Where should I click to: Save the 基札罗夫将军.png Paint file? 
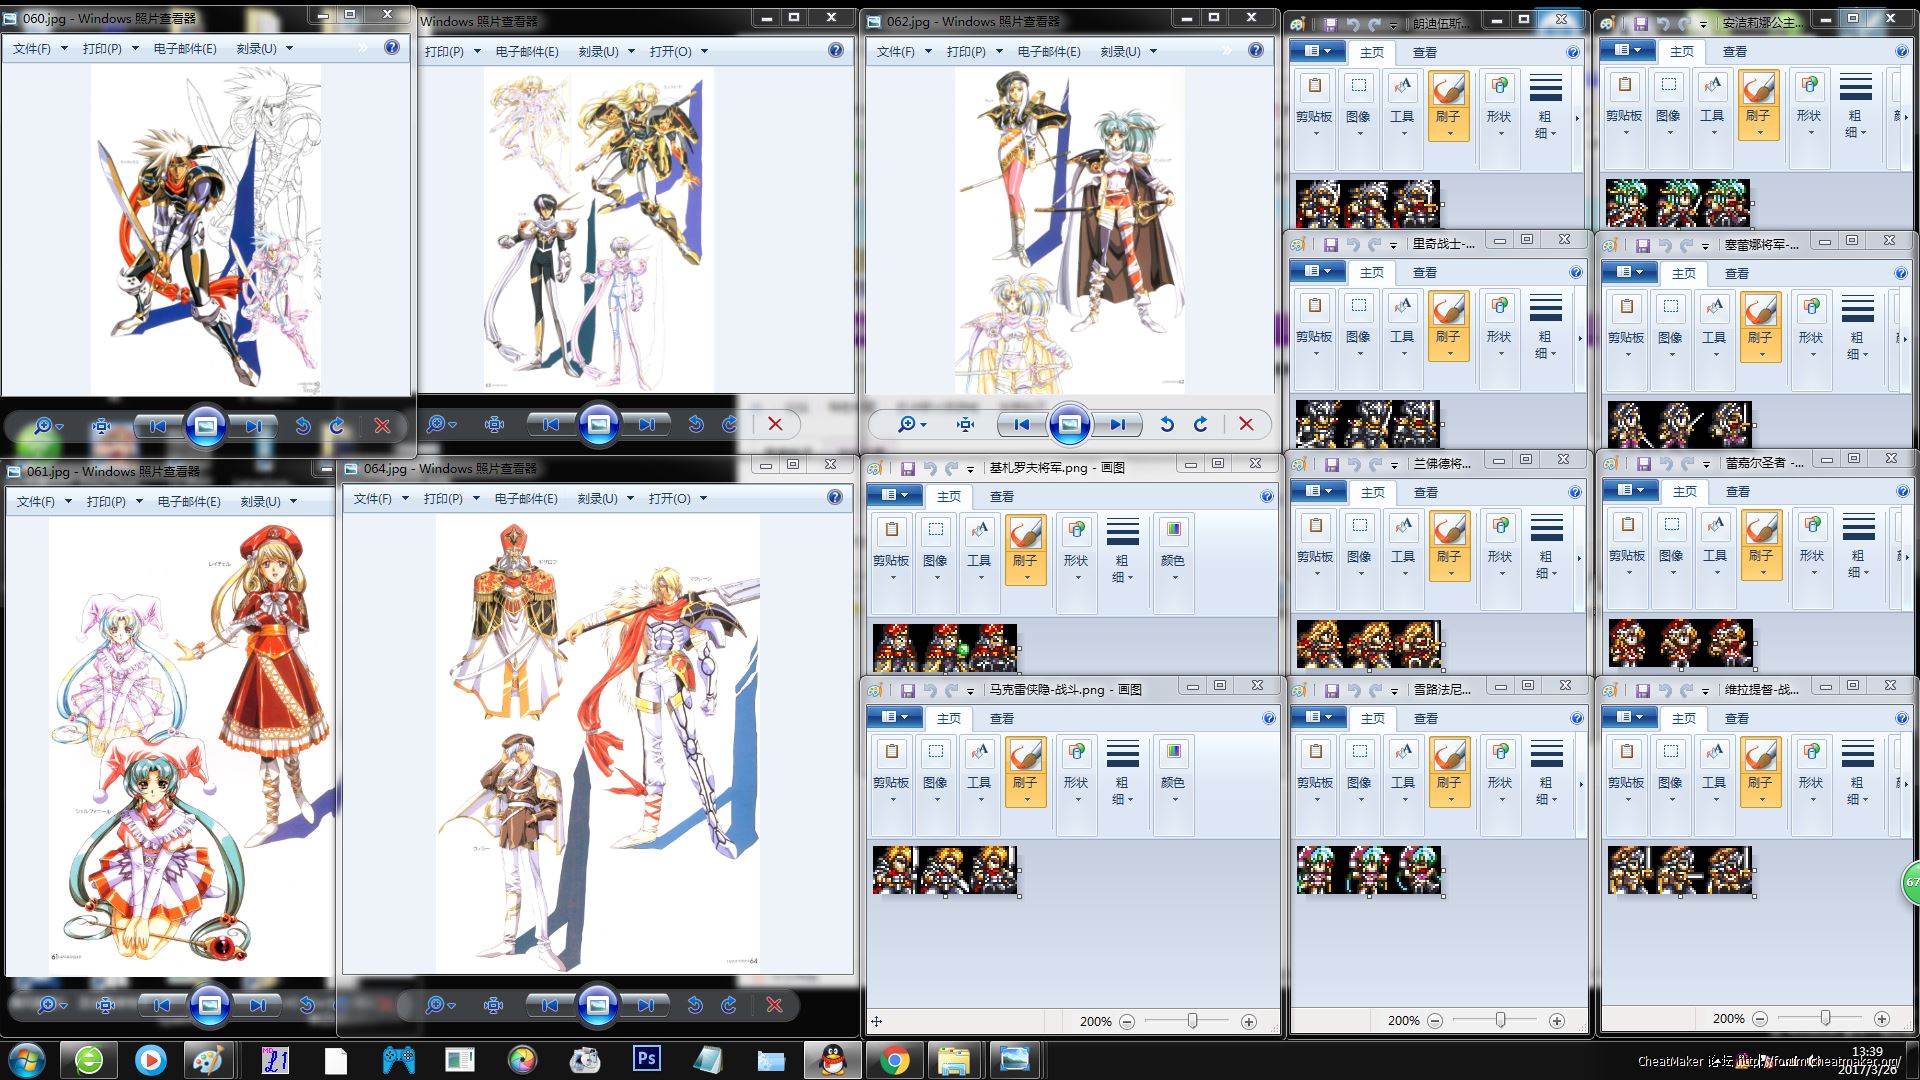908,468
